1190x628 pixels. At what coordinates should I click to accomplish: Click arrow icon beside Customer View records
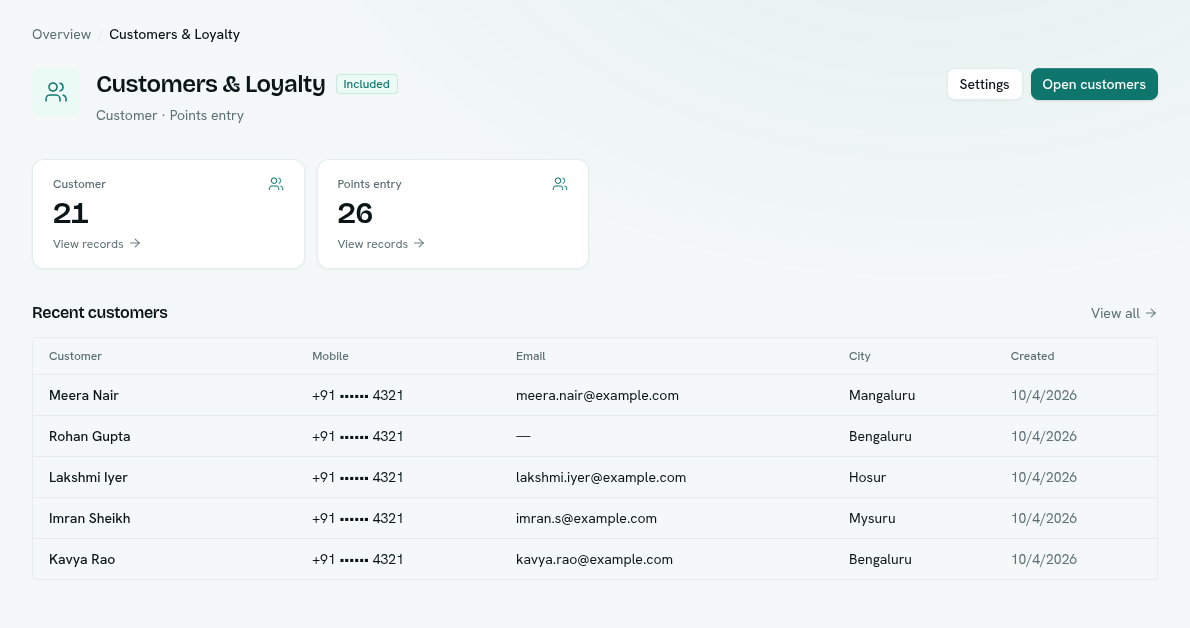pyautogui.click(x=135, y=243)
